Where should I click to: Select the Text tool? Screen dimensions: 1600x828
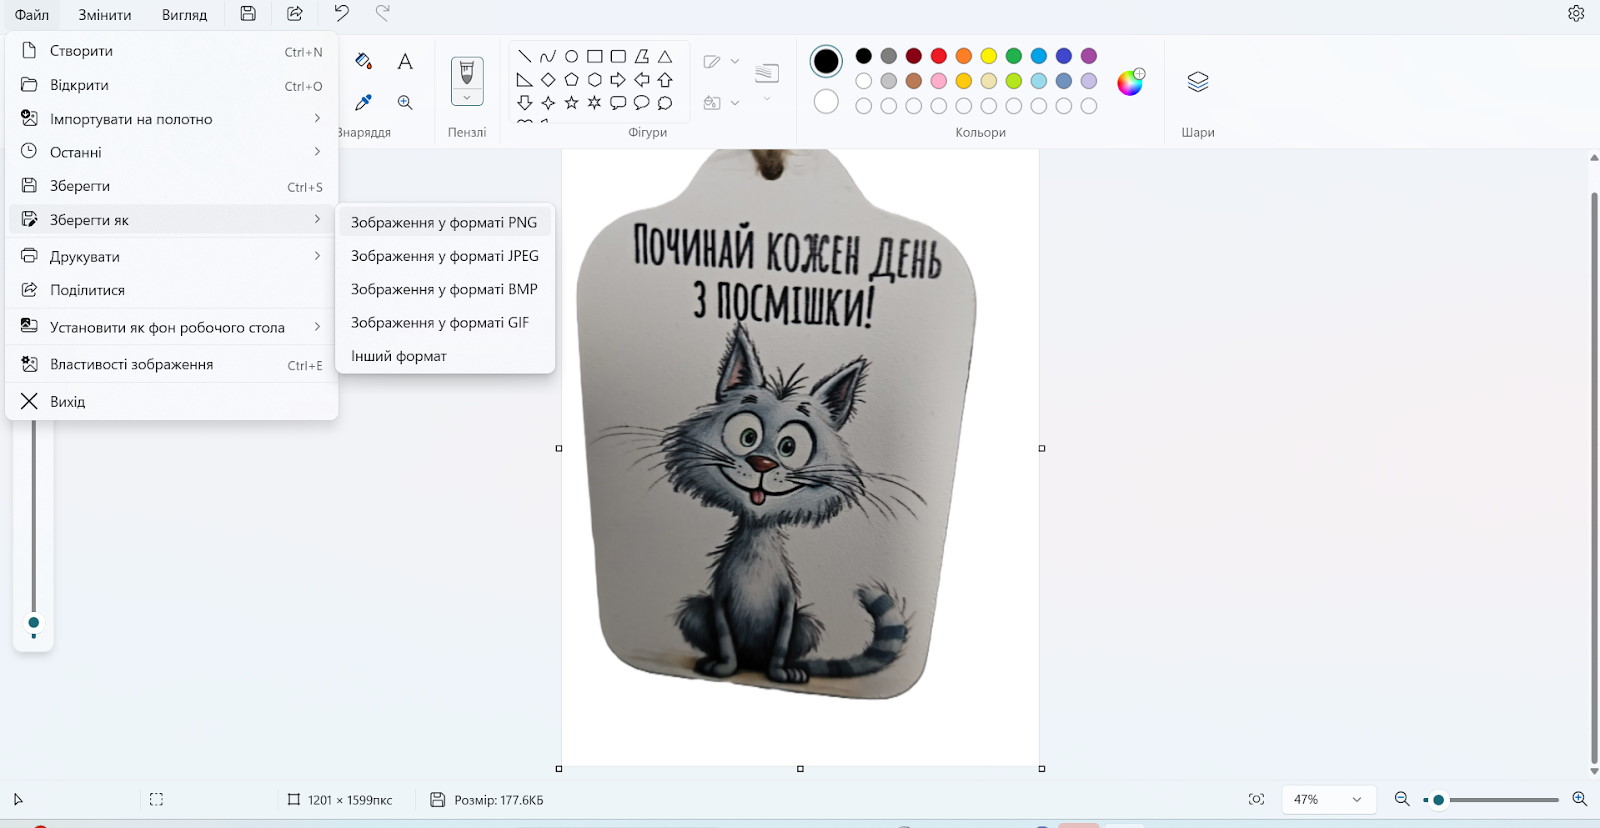click(405, 61)
